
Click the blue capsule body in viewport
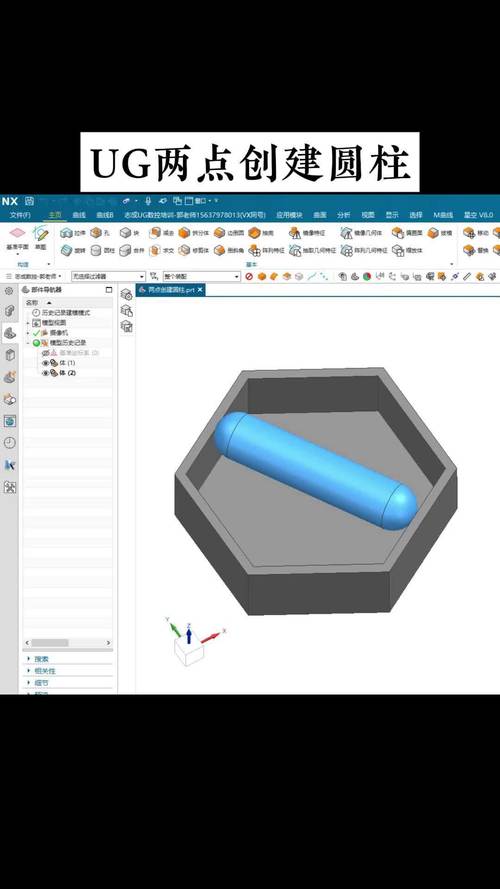tap(315, 471)
